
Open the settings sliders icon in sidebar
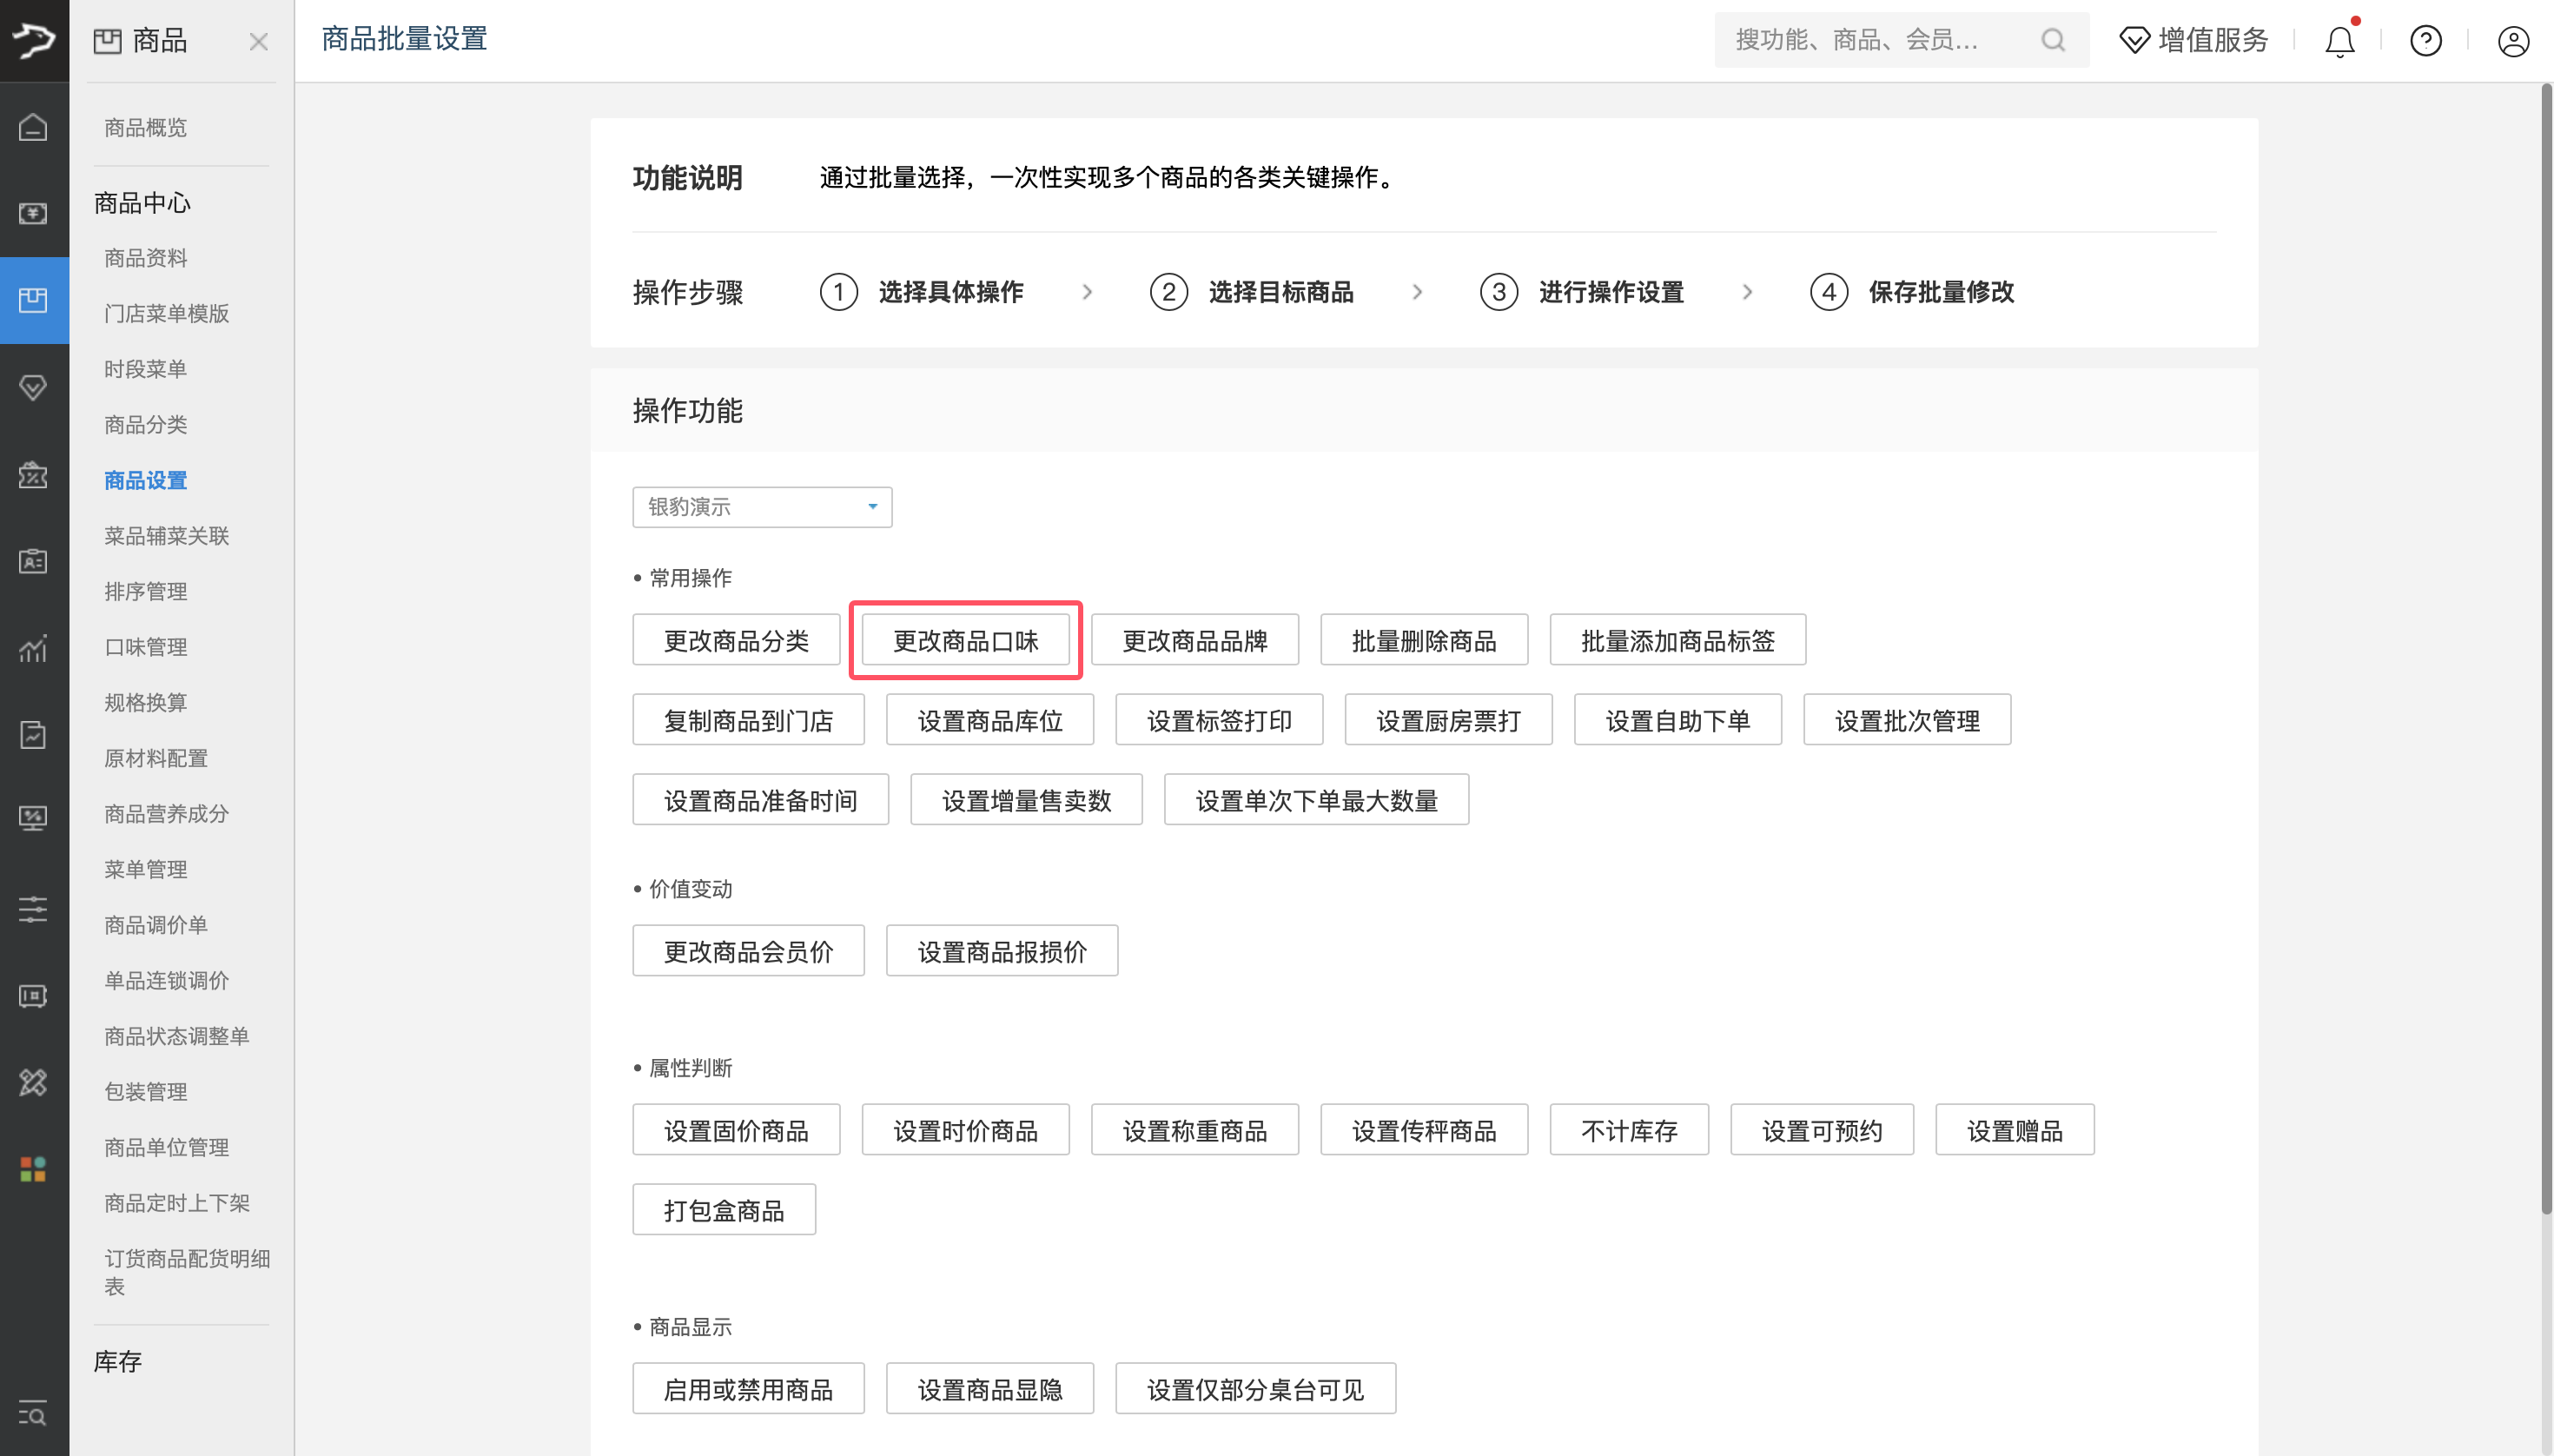(33, 909)
